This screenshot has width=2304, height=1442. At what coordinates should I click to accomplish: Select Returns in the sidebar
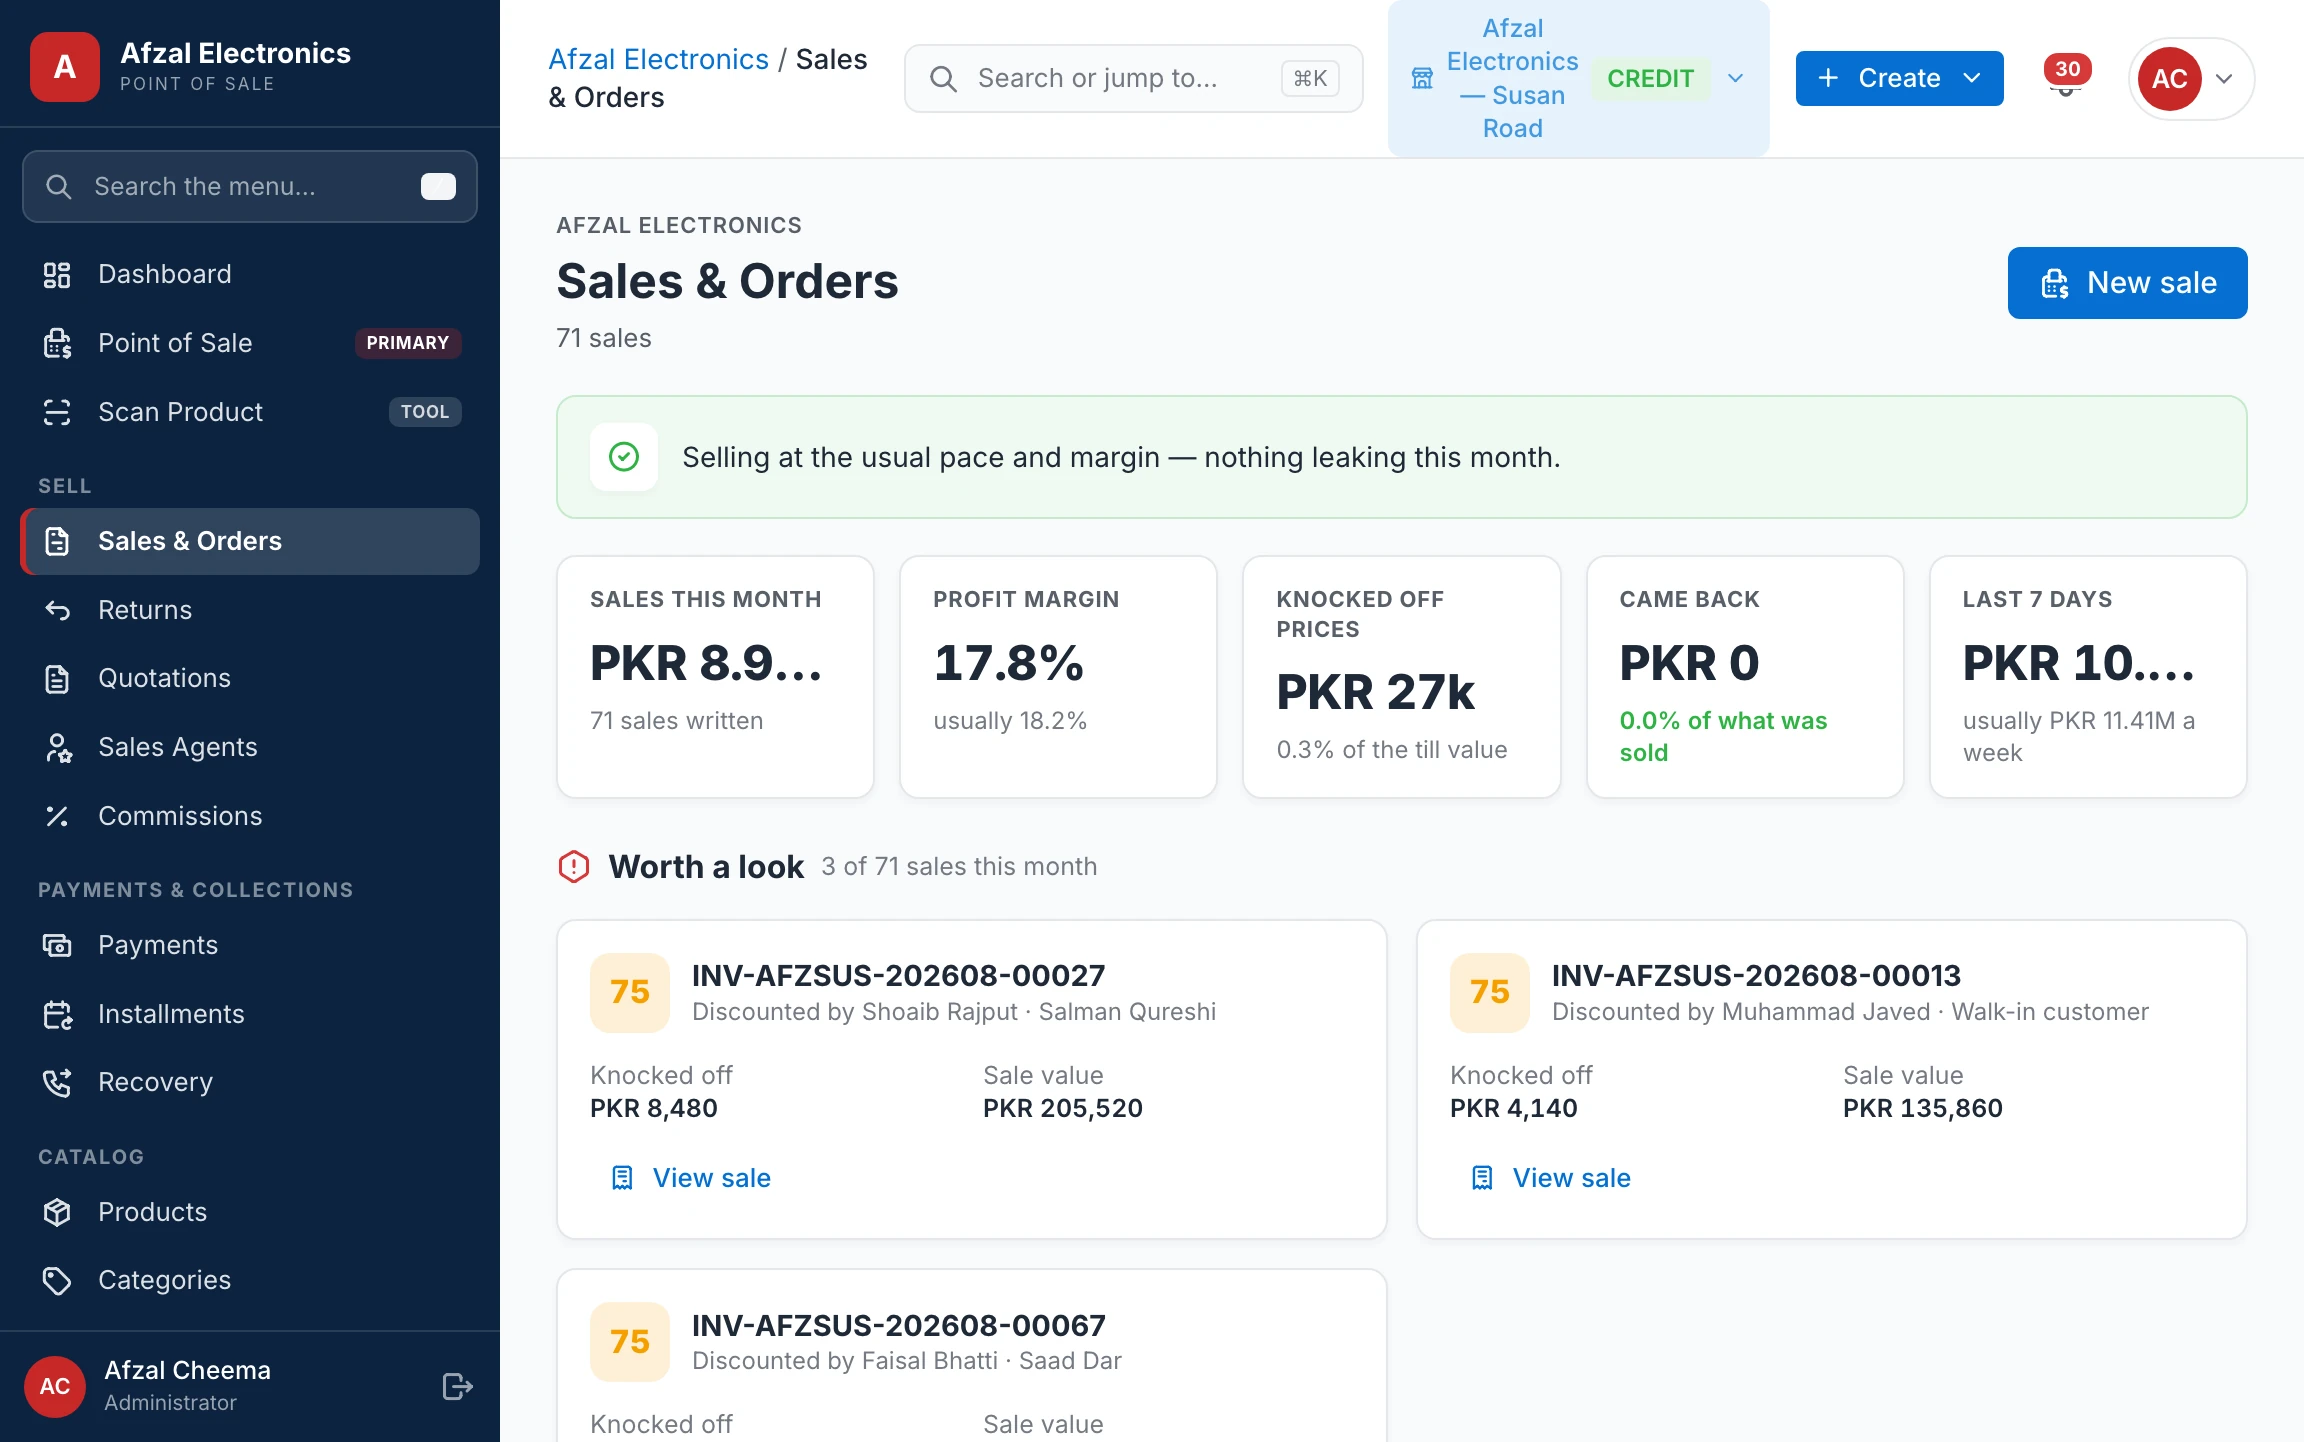(x=250, y=610)
